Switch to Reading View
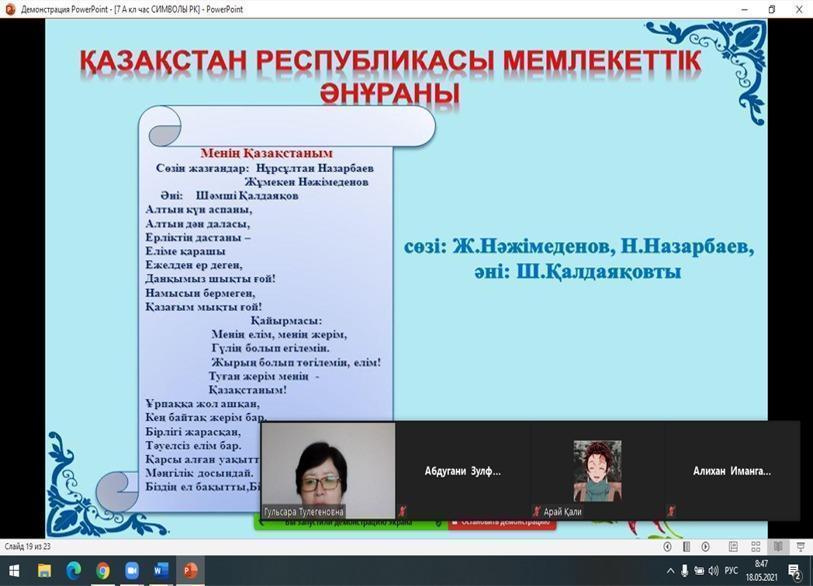Screen dimensions: 813x586 (779, 547)
